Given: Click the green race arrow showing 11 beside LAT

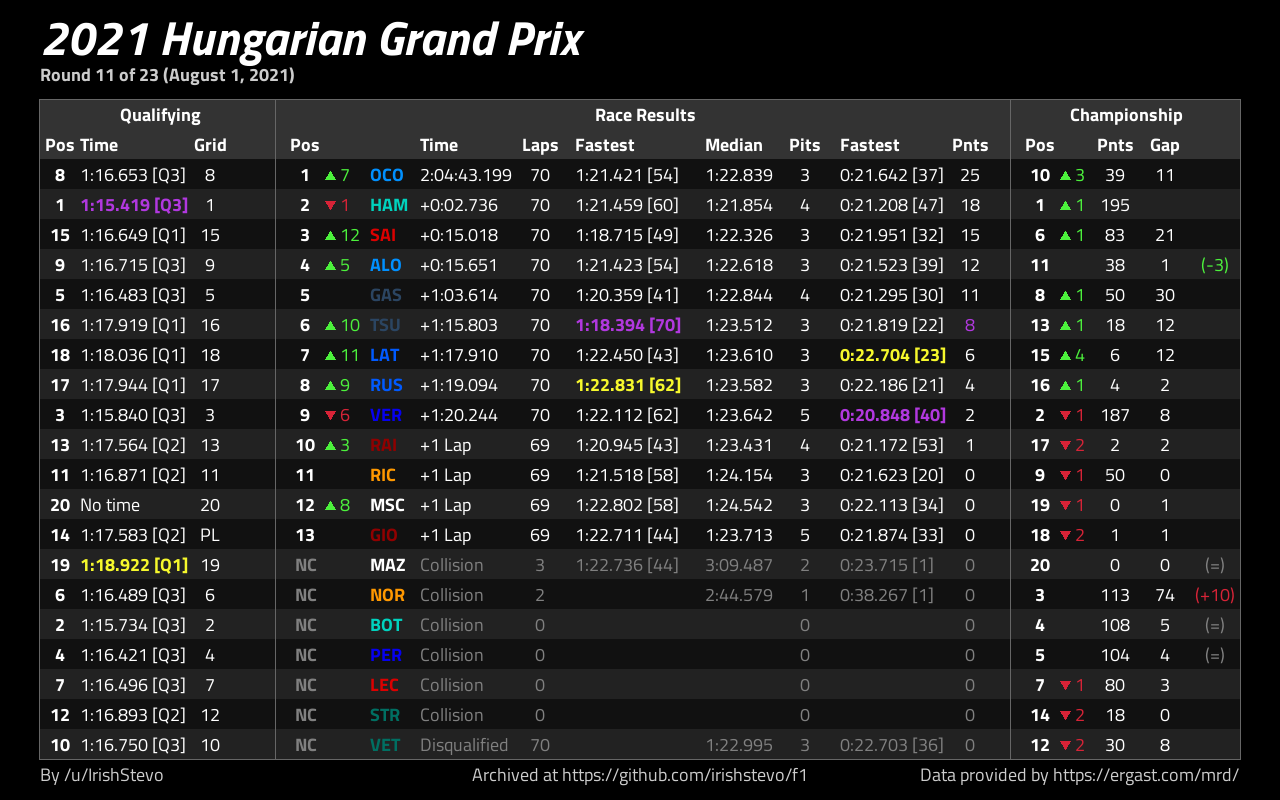Looking at the screenshot, I should click(330, 356).
